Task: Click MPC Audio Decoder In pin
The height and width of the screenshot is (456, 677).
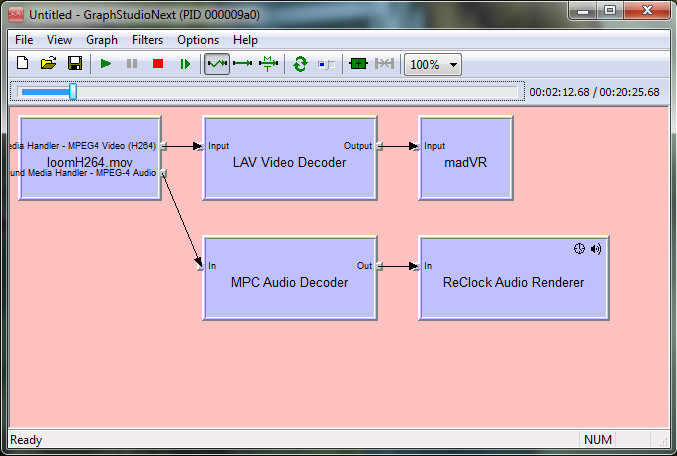Action: [x=201, y=266]
